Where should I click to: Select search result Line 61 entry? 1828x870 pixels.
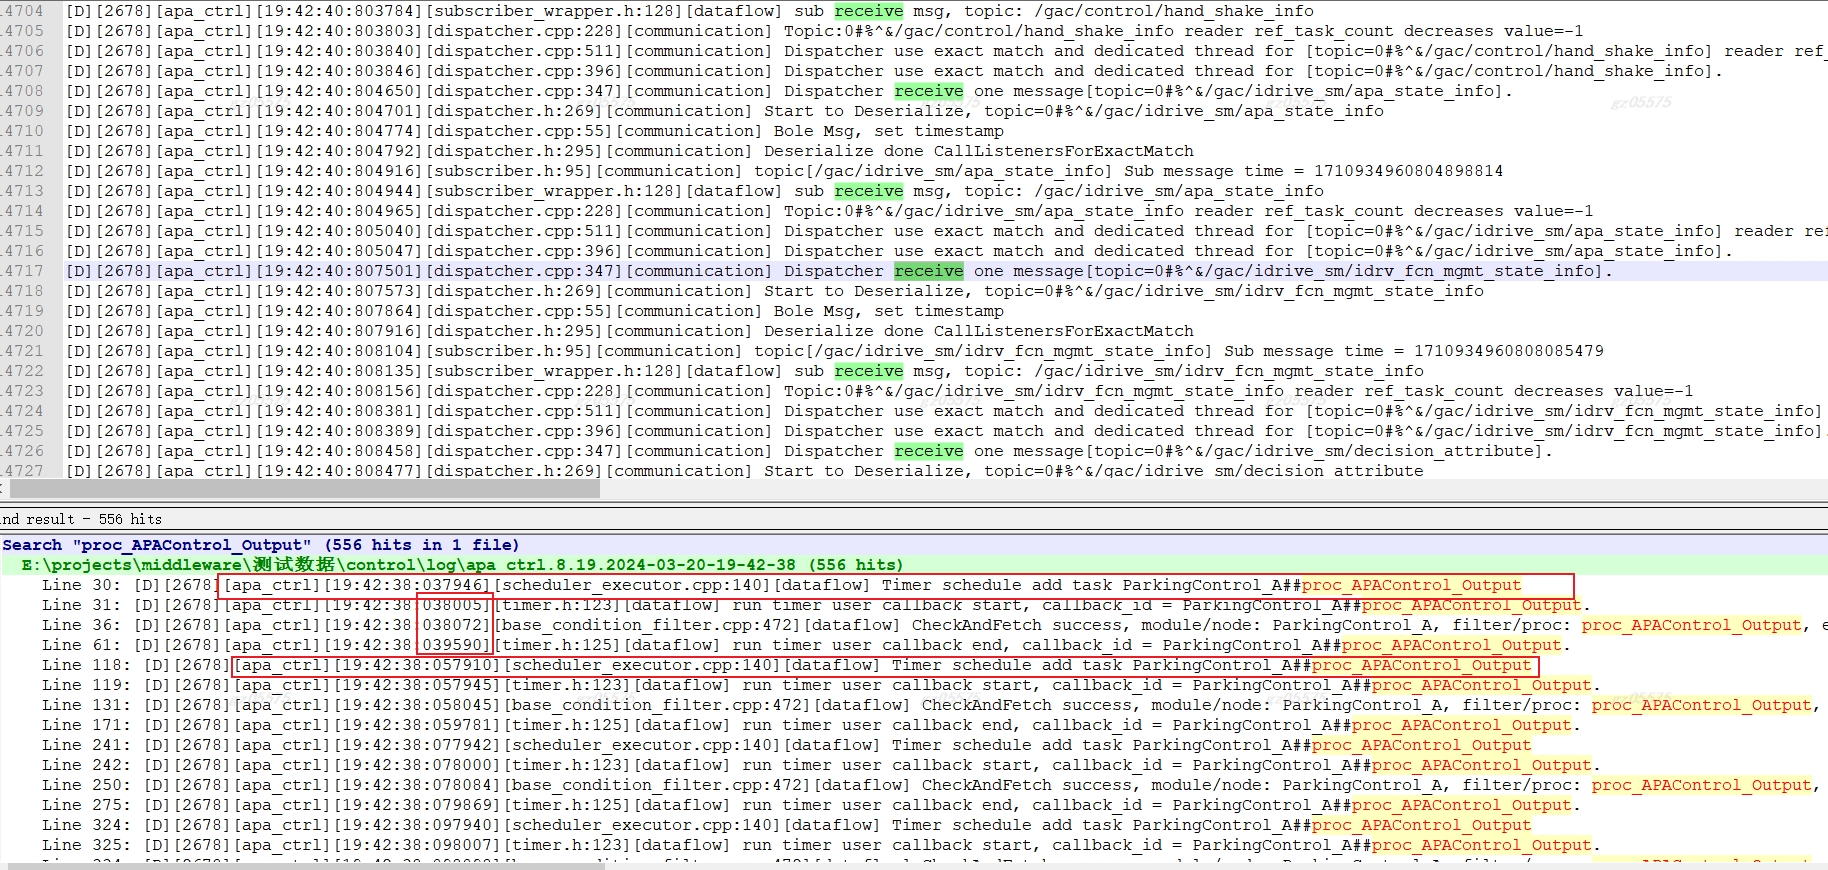(80, 645)
